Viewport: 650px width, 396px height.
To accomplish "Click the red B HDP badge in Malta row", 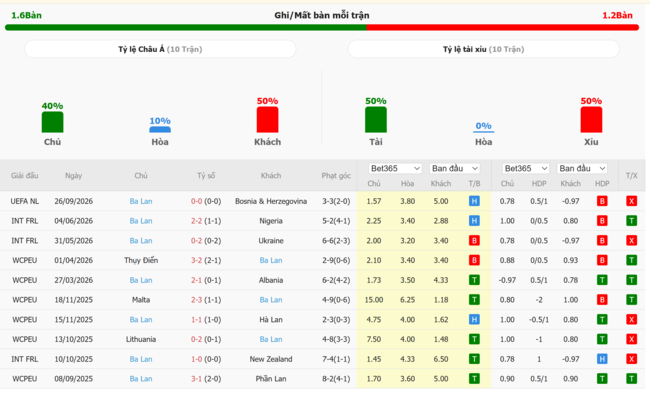I will click(x=602, y=300).
